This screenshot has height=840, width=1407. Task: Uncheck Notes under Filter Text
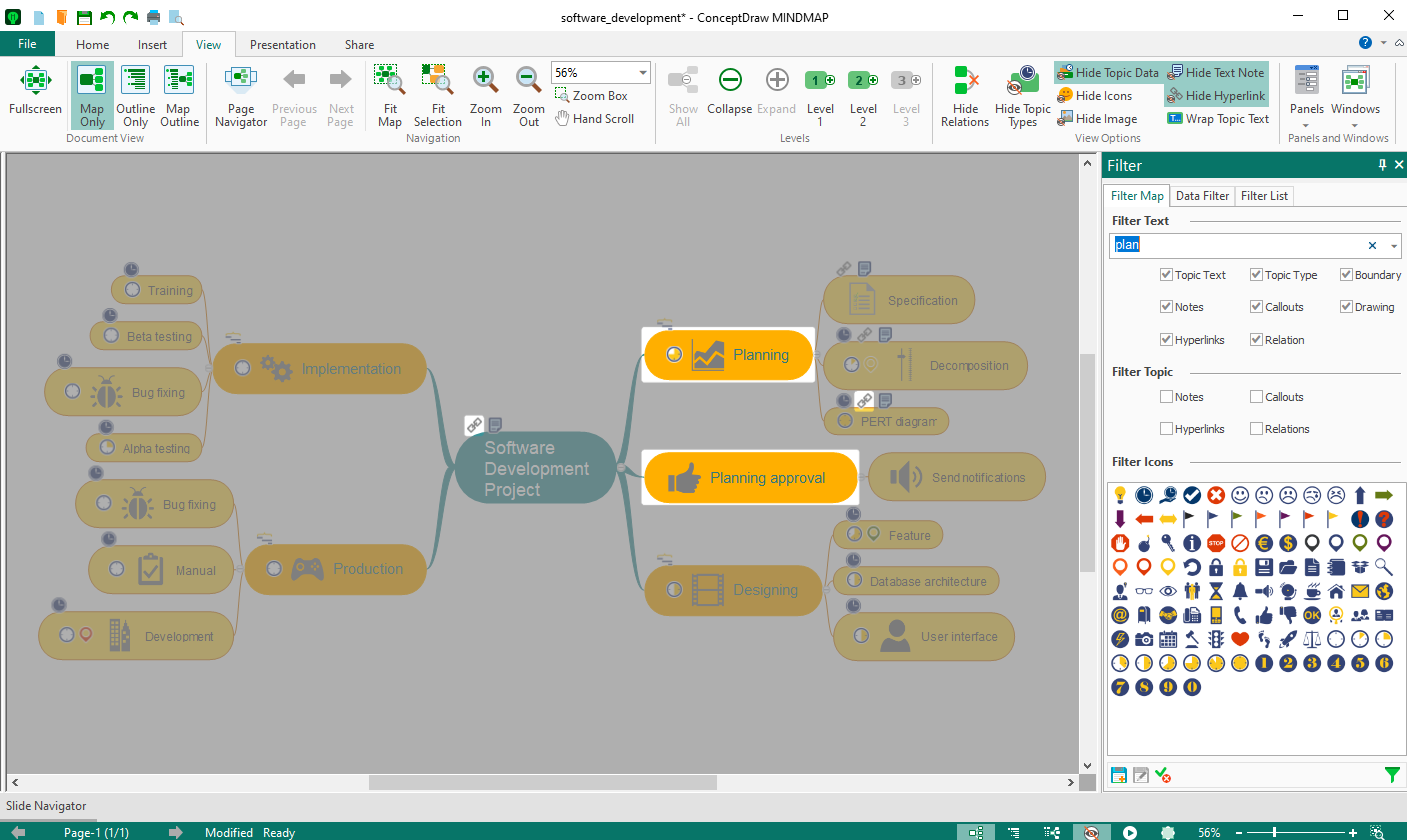tap(1166, 307)
